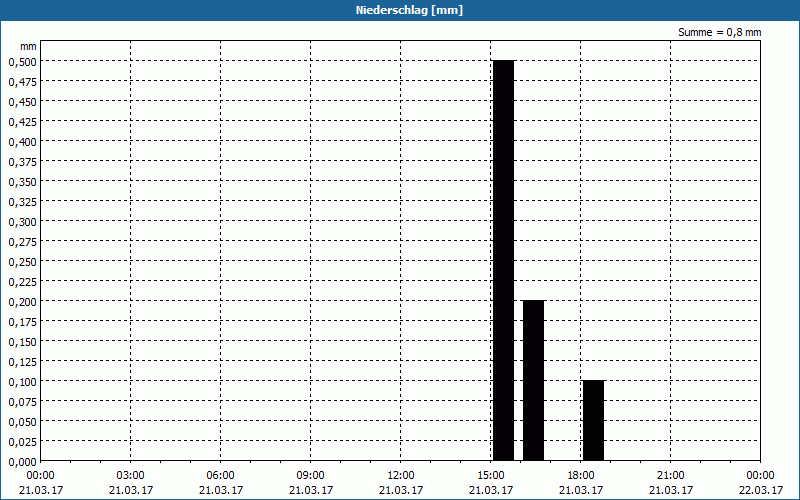The width and height of the screenshot is (800, 500).
Task: Select the 0,500 y-axis value label
Action: tap(22, 61)
